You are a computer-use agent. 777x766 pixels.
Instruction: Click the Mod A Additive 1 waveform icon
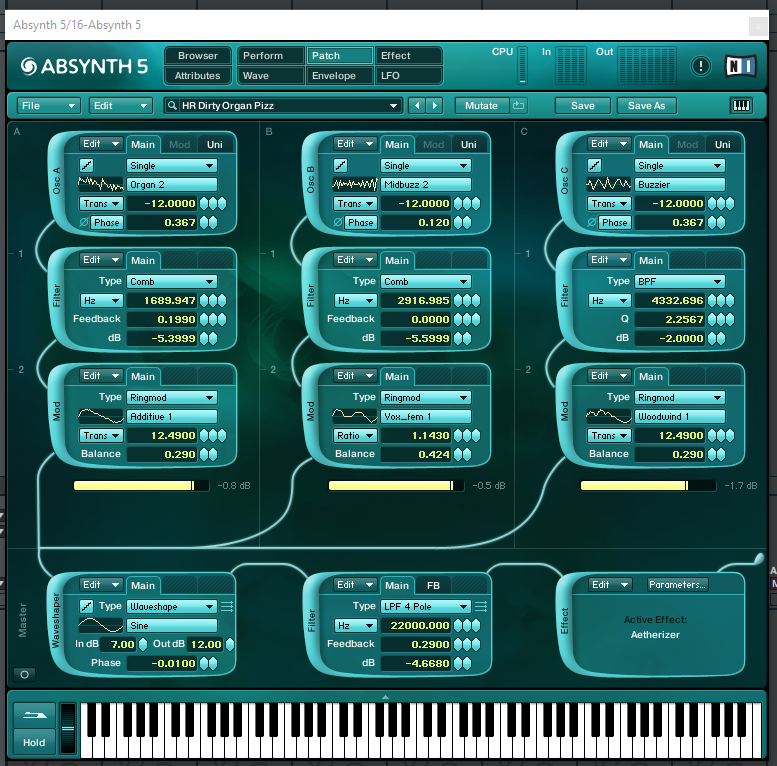pyautogui.click(x=101, y=416)
